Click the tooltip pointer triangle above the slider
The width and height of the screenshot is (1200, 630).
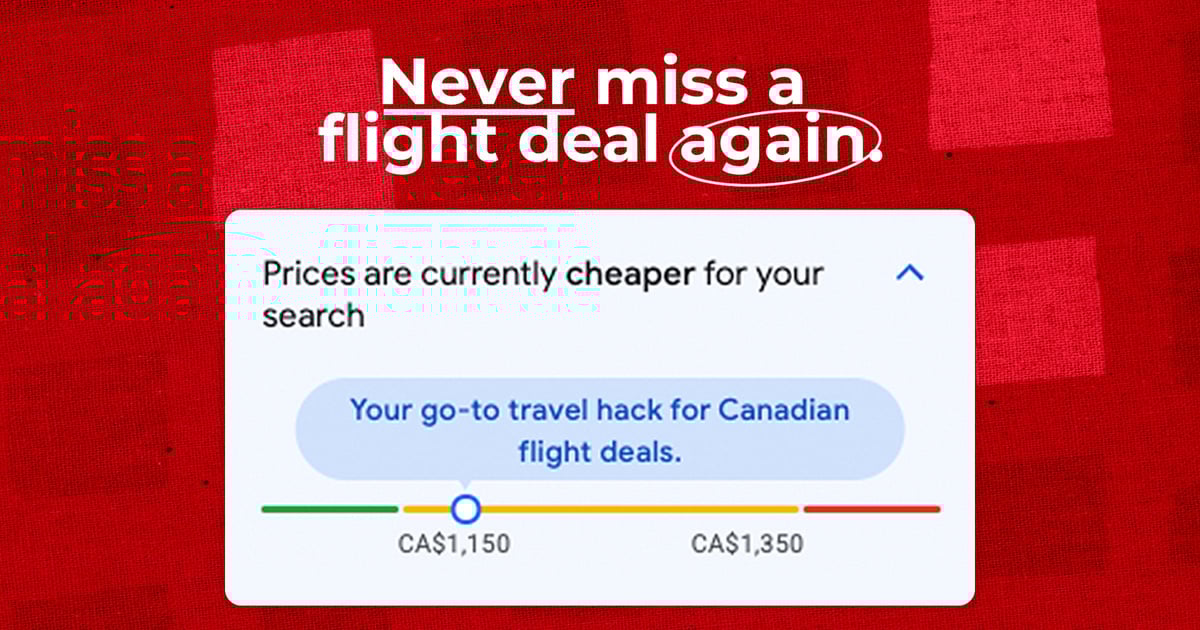(465, 485)
